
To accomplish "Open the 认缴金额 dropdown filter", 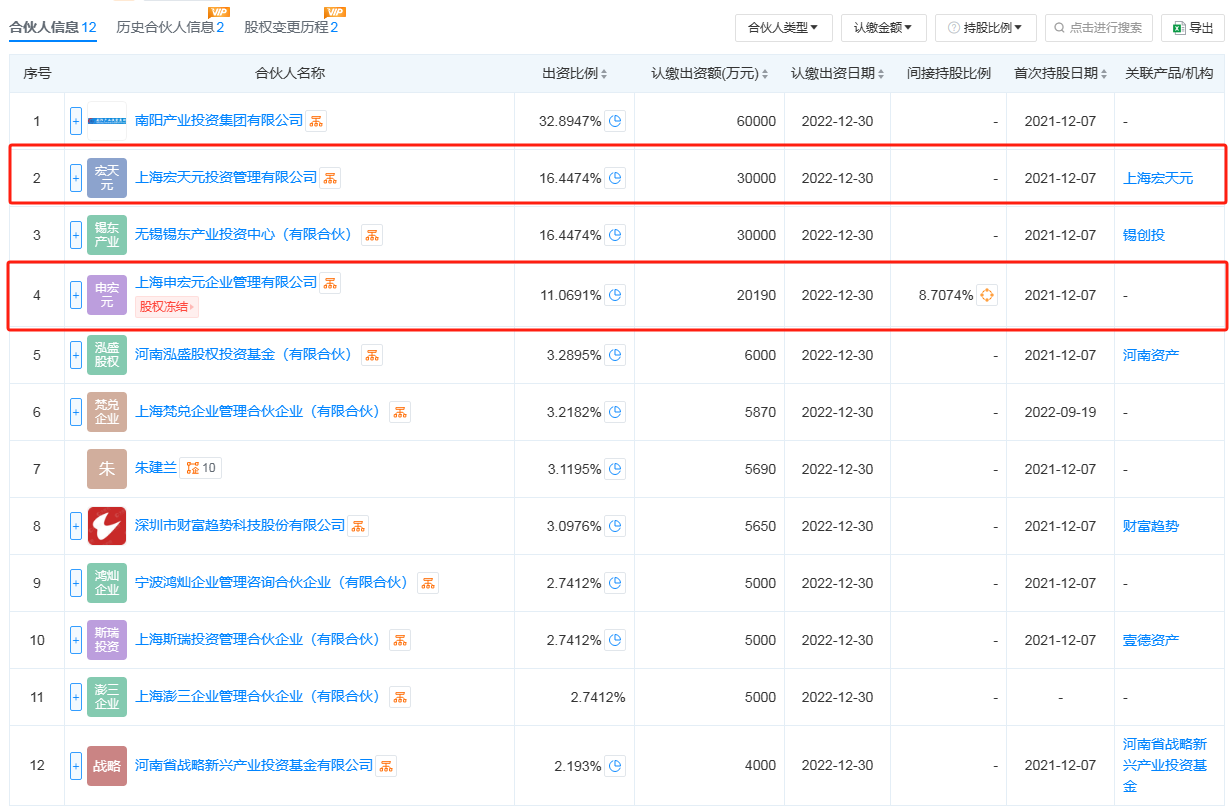I will click(883, 28).
